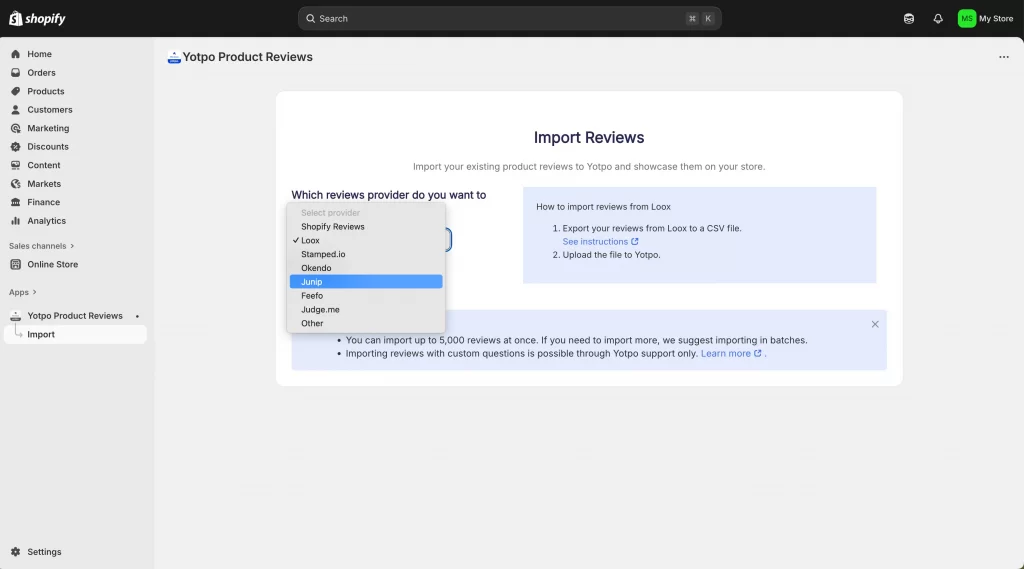
Task: Open the three-dot more actions menu
Action: pyautogui.click(x=1004, y=57)
